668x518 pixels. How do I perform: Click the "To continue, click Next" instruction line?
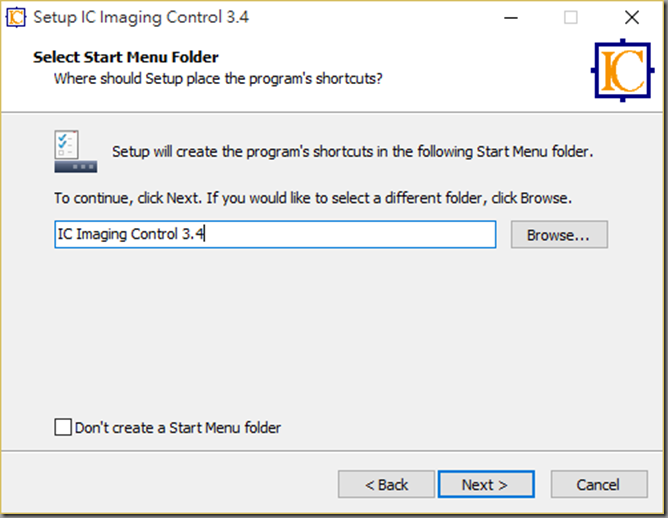[313, 198]
